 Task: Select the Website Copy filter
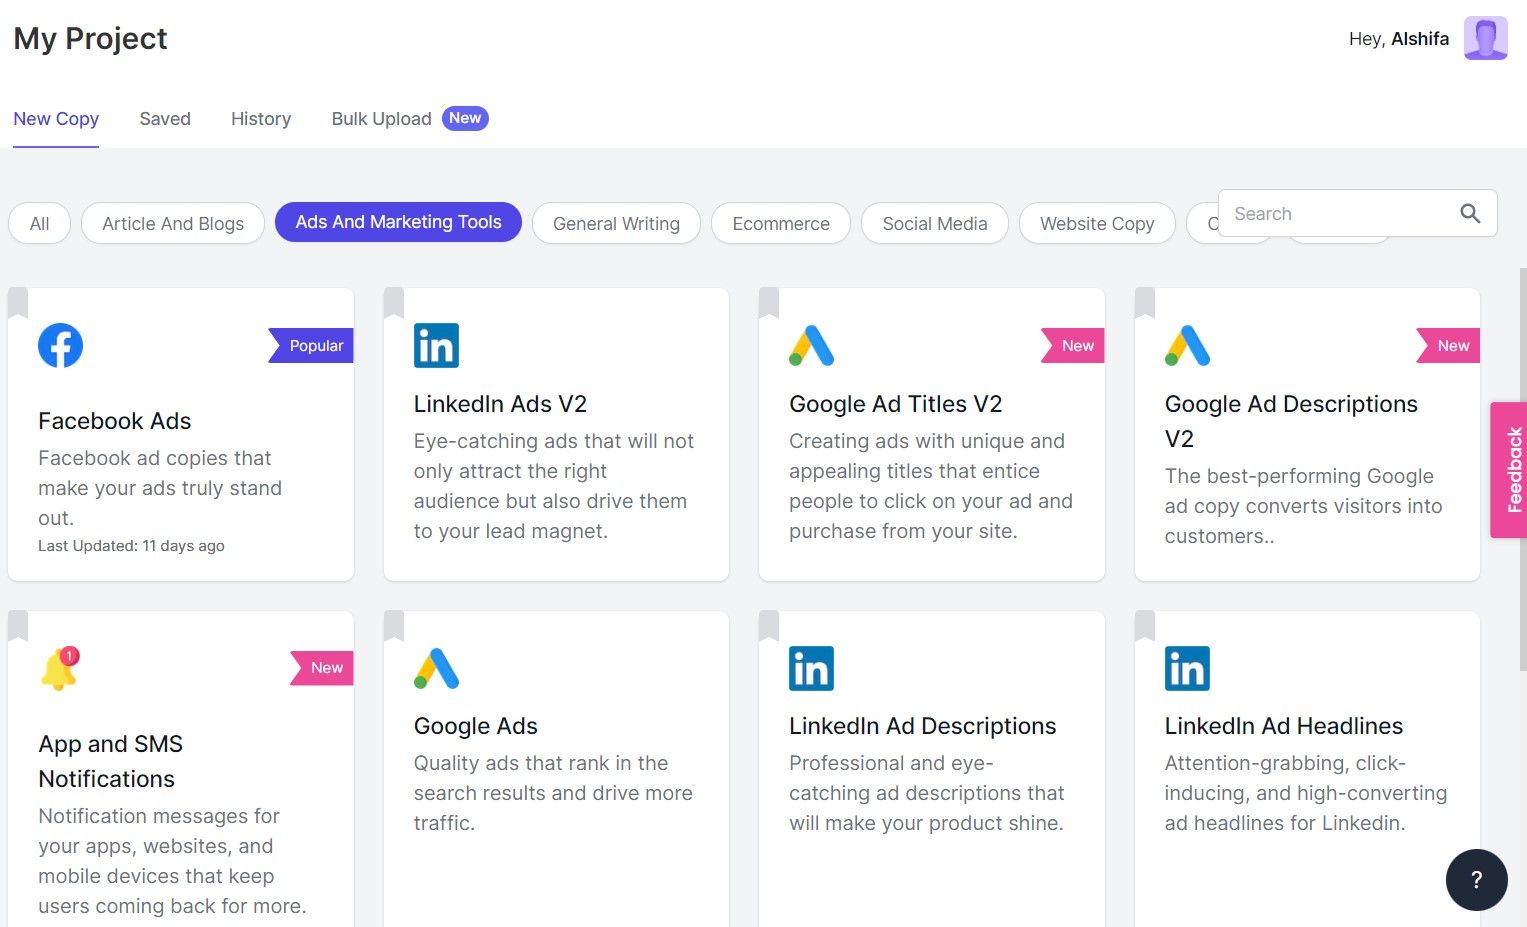(1097, 223)
